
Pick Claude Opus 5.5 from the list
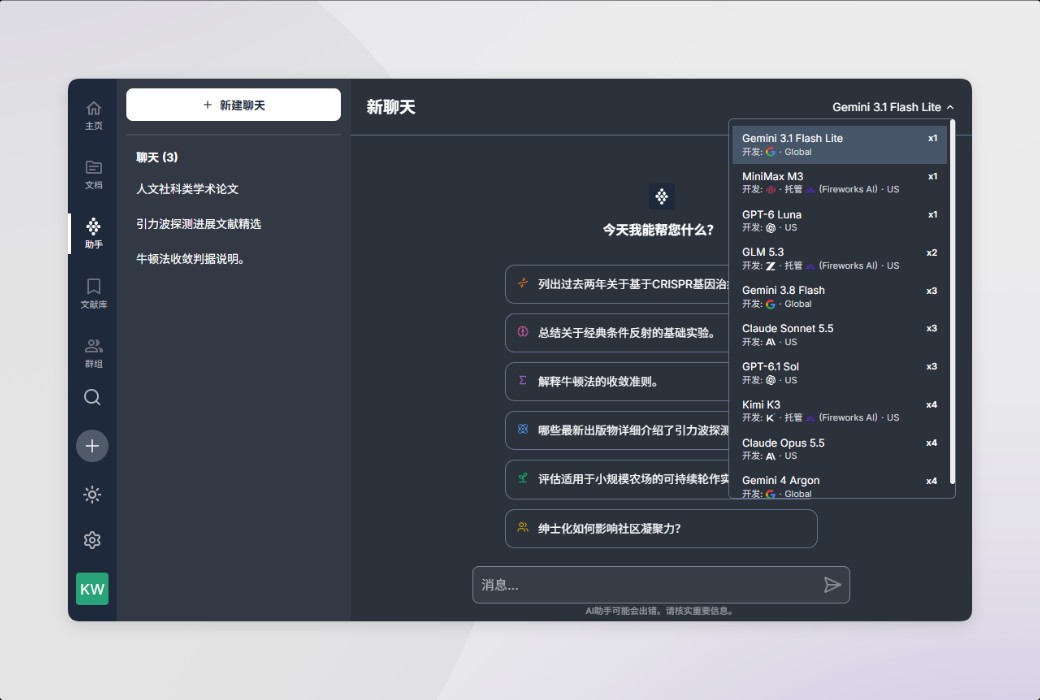839,449
